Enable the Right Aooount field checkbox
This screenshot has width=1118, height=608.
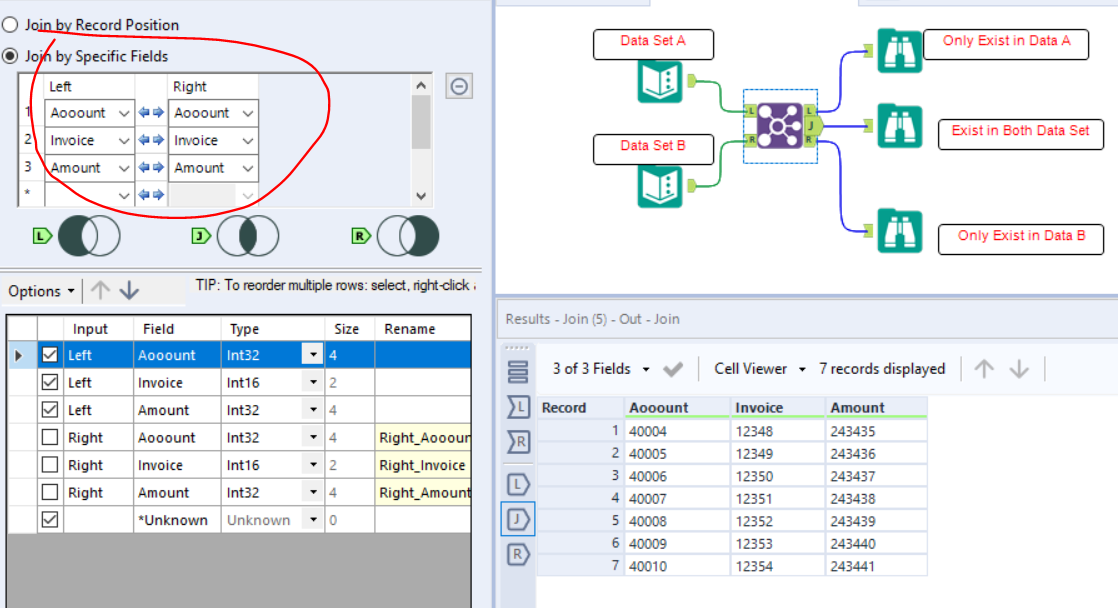[x=48, y=437]
